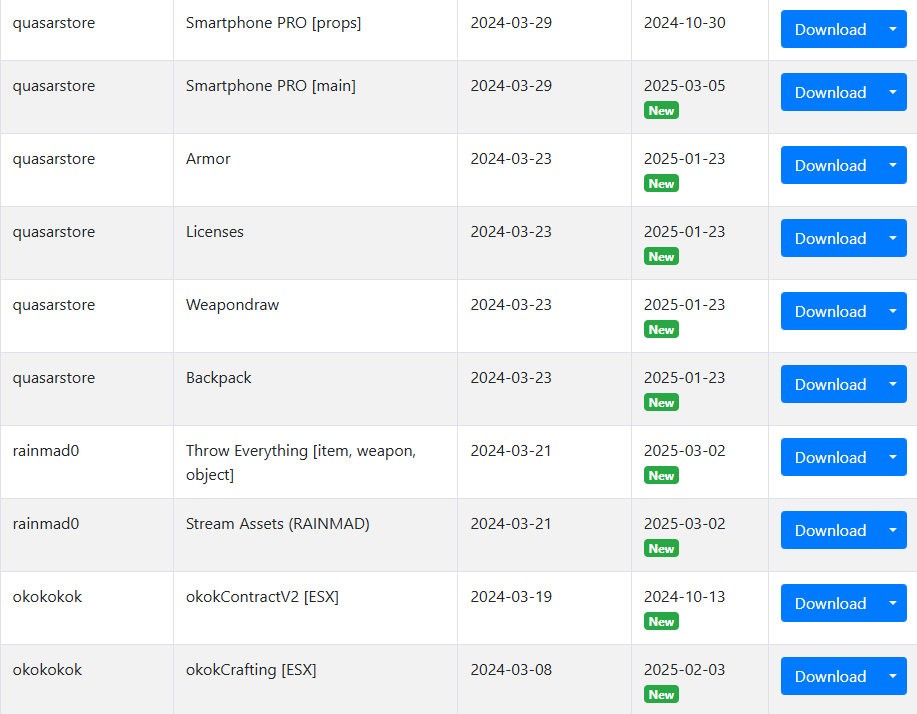Open dropdown arrow for Throw Everything row
Viewport: 917px width, 714px height.
(893, 457)
